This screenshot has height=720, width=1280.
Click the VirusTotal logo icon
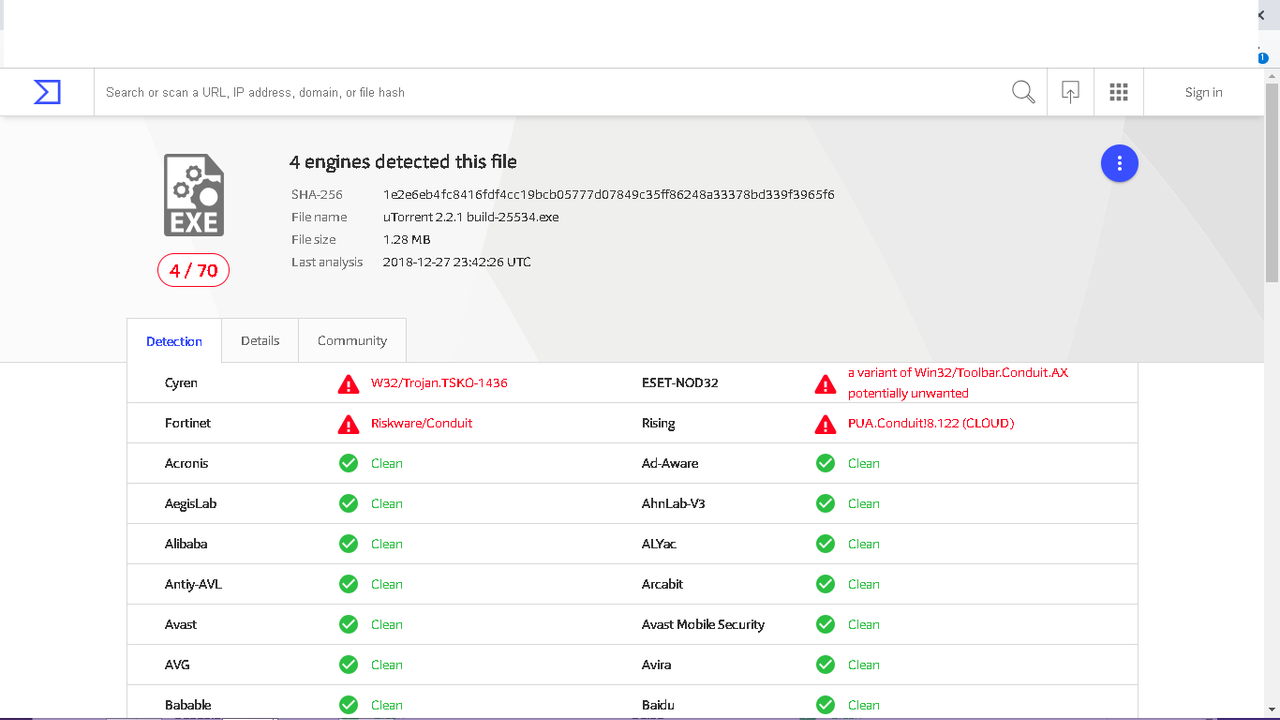[47, 92]
